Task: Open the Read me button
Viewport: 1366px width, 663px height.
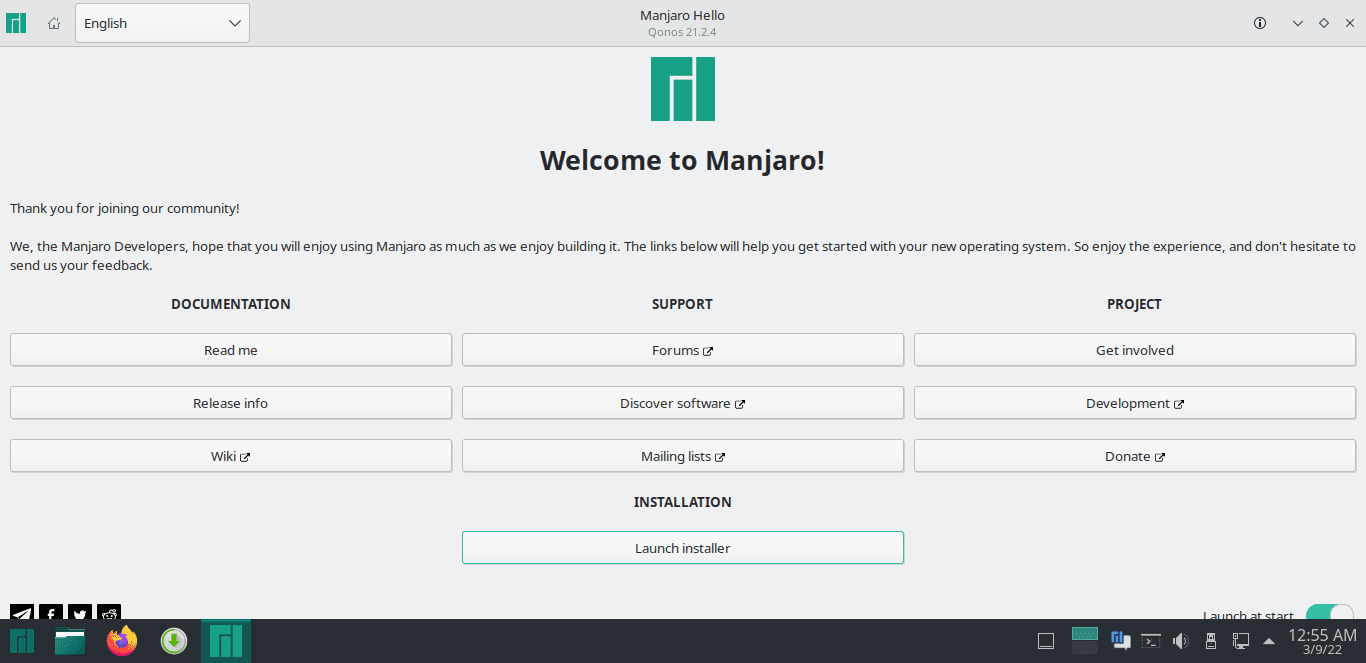Action: tap(231, 350)
